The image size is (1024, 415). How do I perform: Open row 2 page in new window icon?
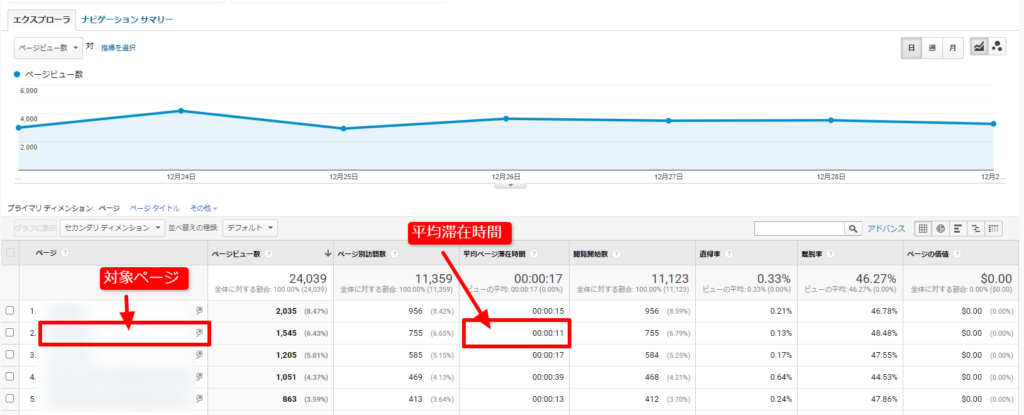coord(199,333)
